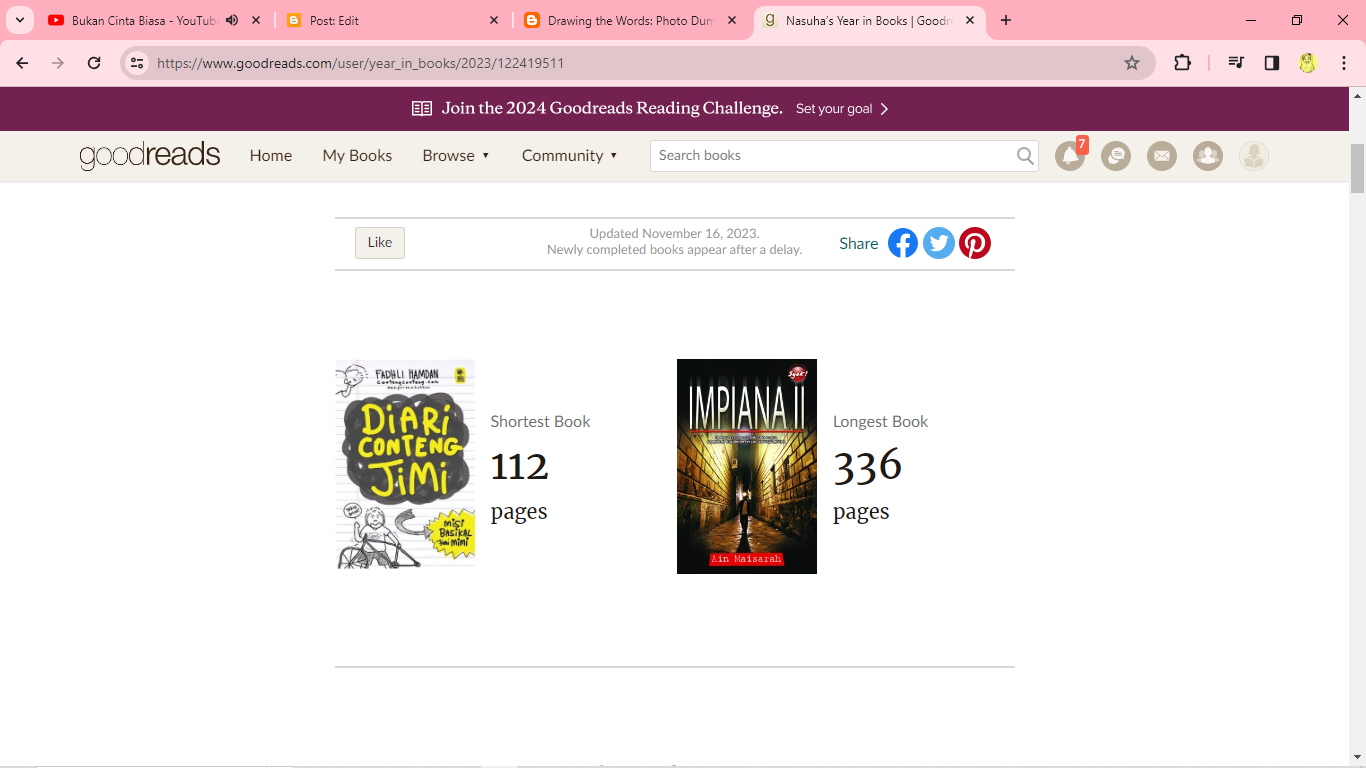Click scrollbar up arrow
Screen dimensions: 1366x768
(1357, 95)
